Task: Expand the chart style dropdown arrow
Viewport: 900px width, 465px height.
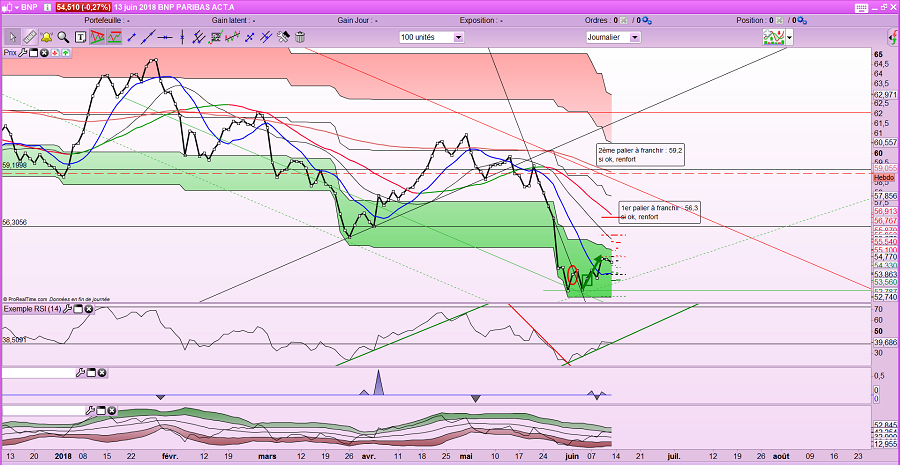Action: pos(790,37)
